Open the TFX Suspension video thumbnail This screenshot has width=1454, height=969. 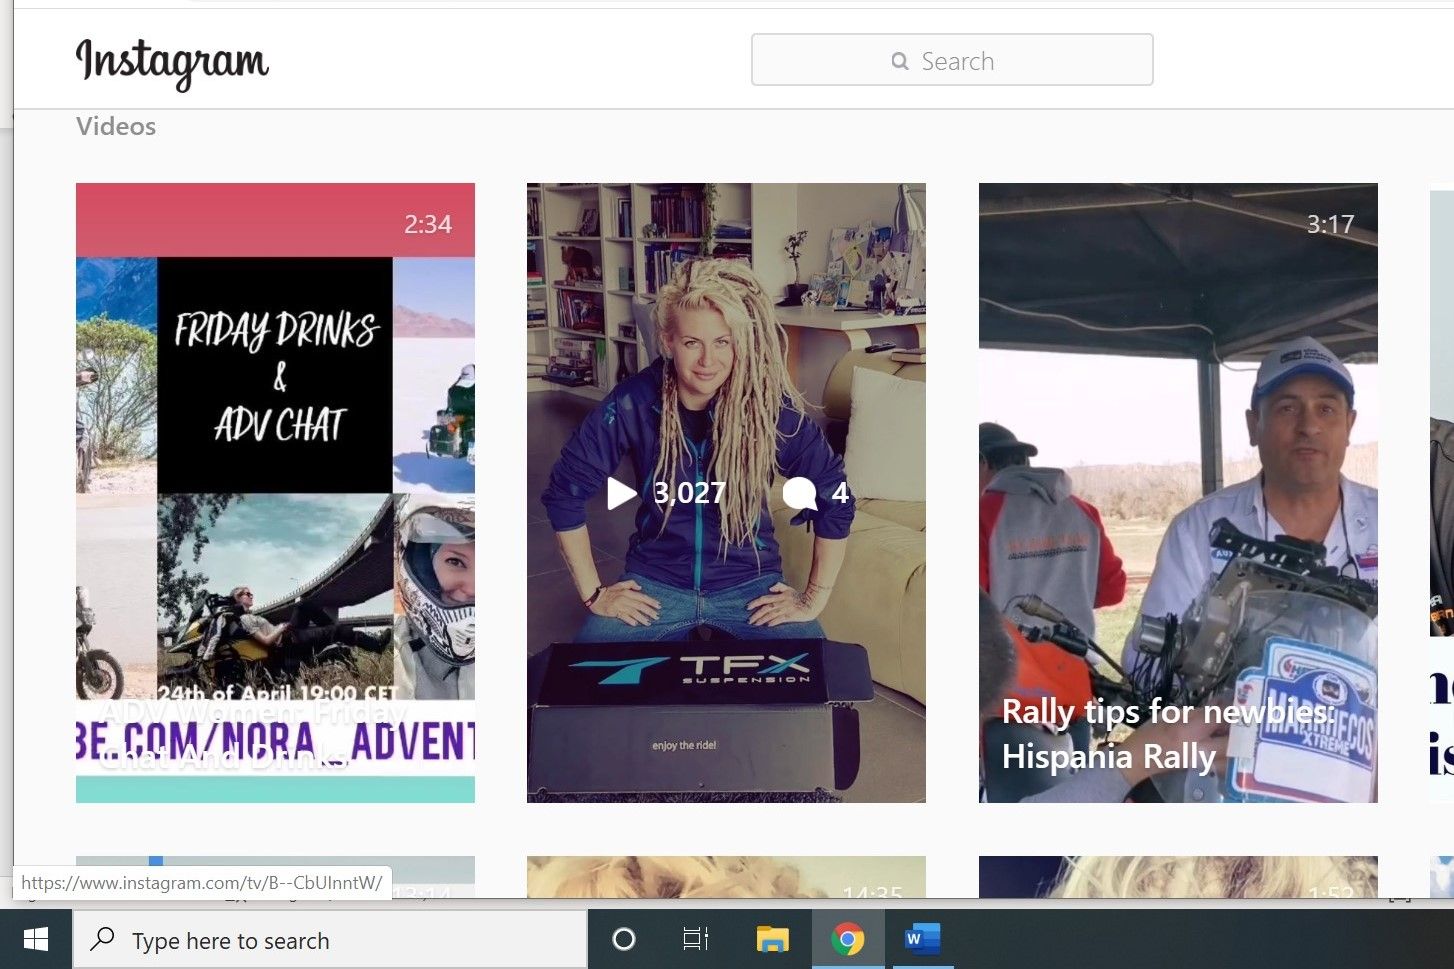[726, 492]
